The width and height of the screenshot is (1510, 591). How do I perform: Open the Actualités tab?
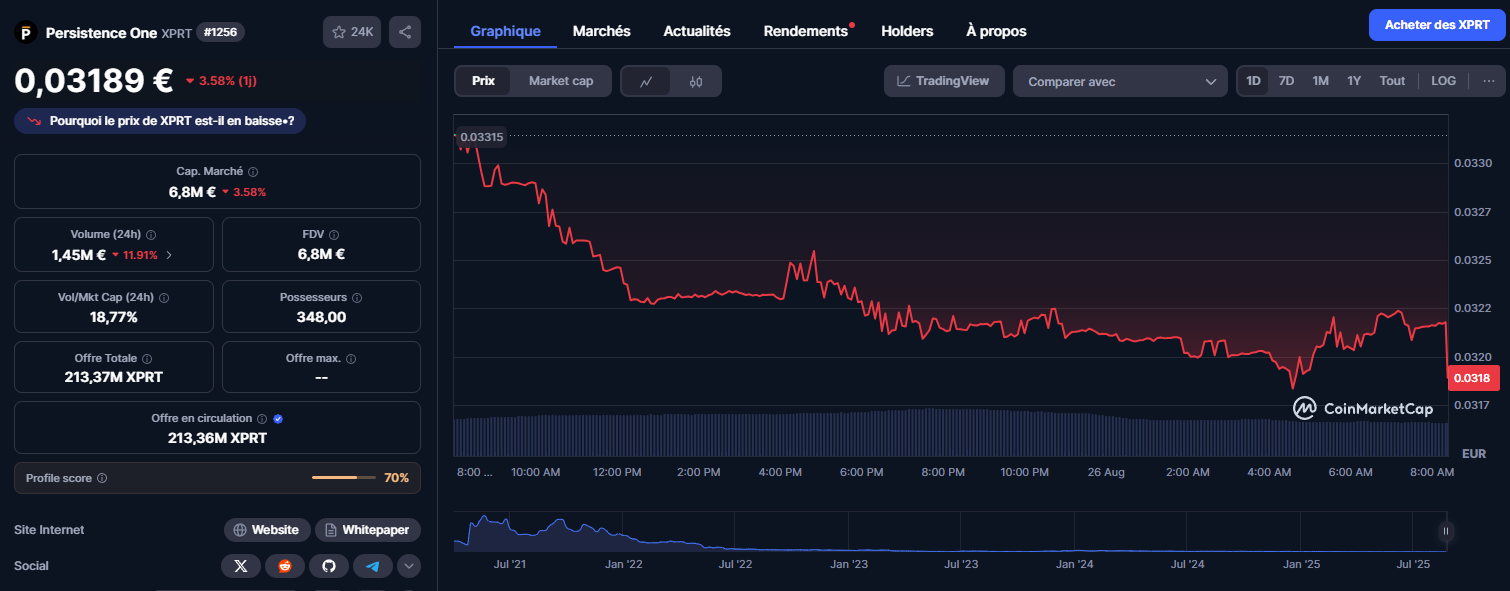tap(697, 31)
